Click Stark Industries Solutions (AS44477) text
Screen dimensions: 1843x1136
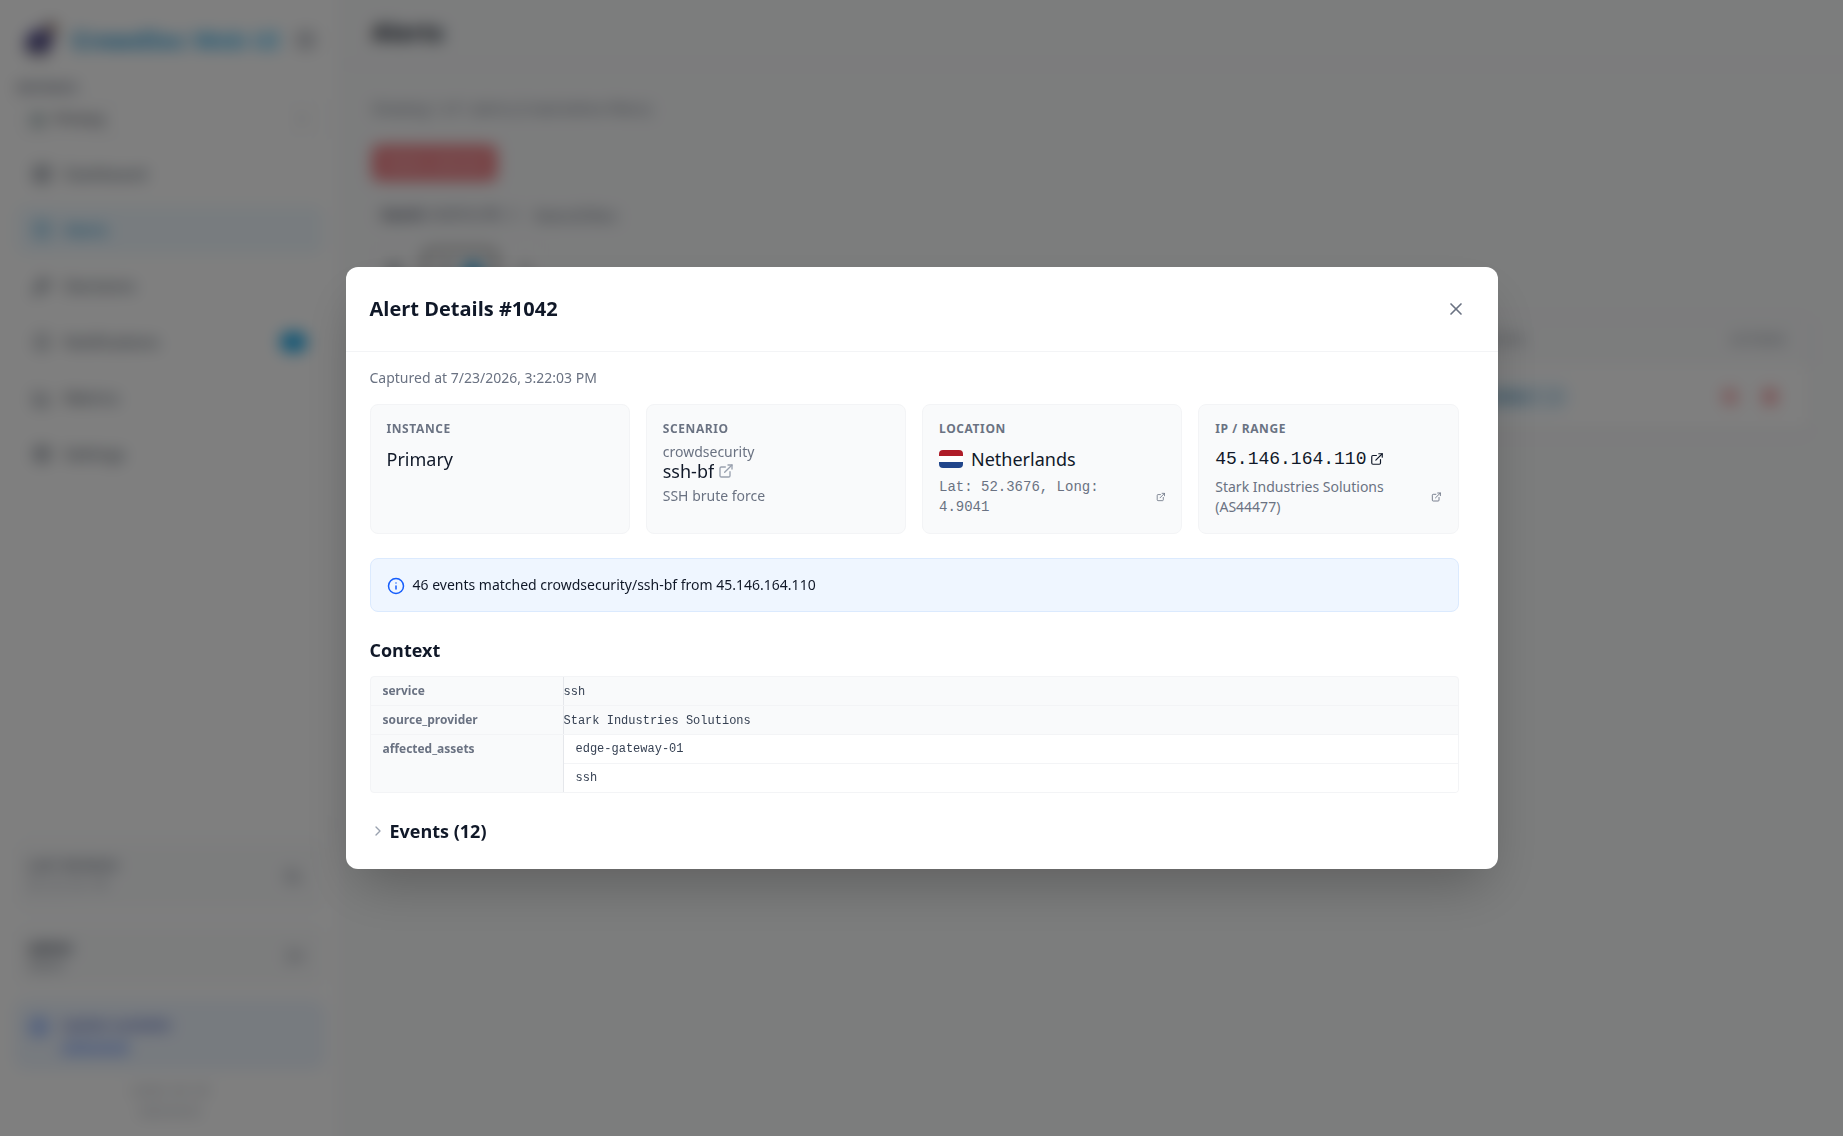[x=1299, y=497]
